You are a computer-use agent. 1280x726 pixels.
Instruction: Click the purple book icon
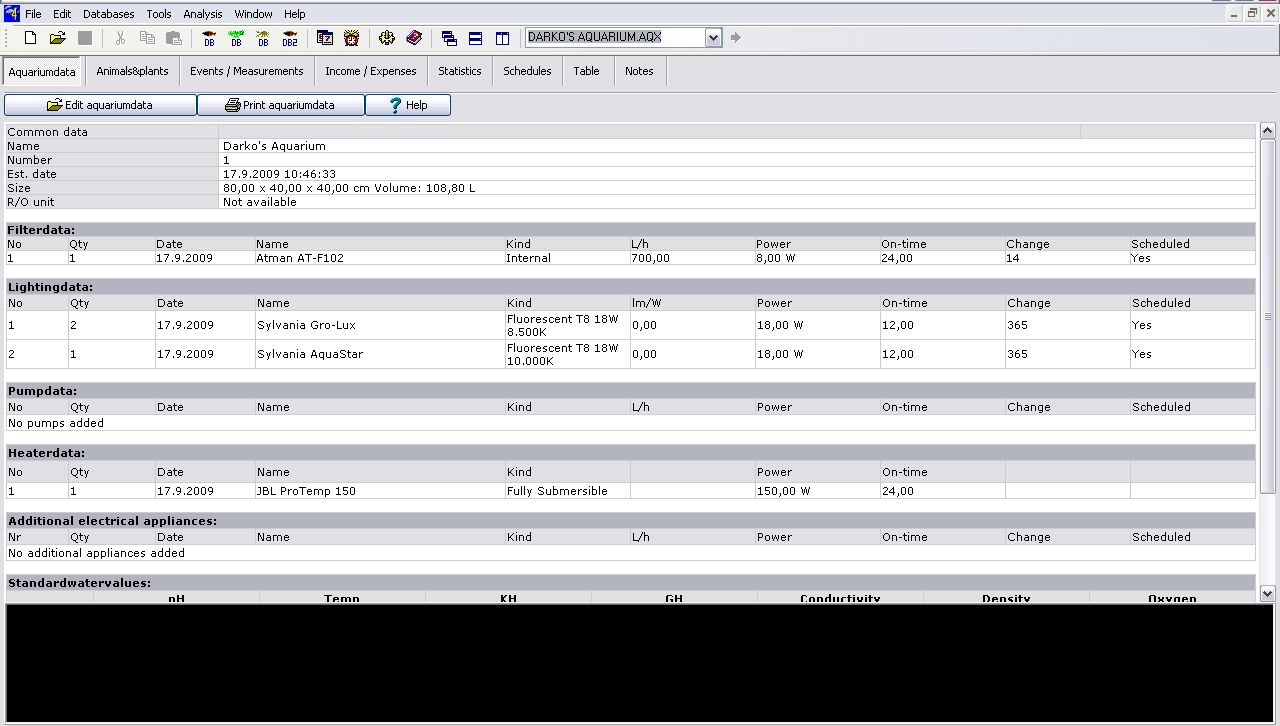coord(414,38)
